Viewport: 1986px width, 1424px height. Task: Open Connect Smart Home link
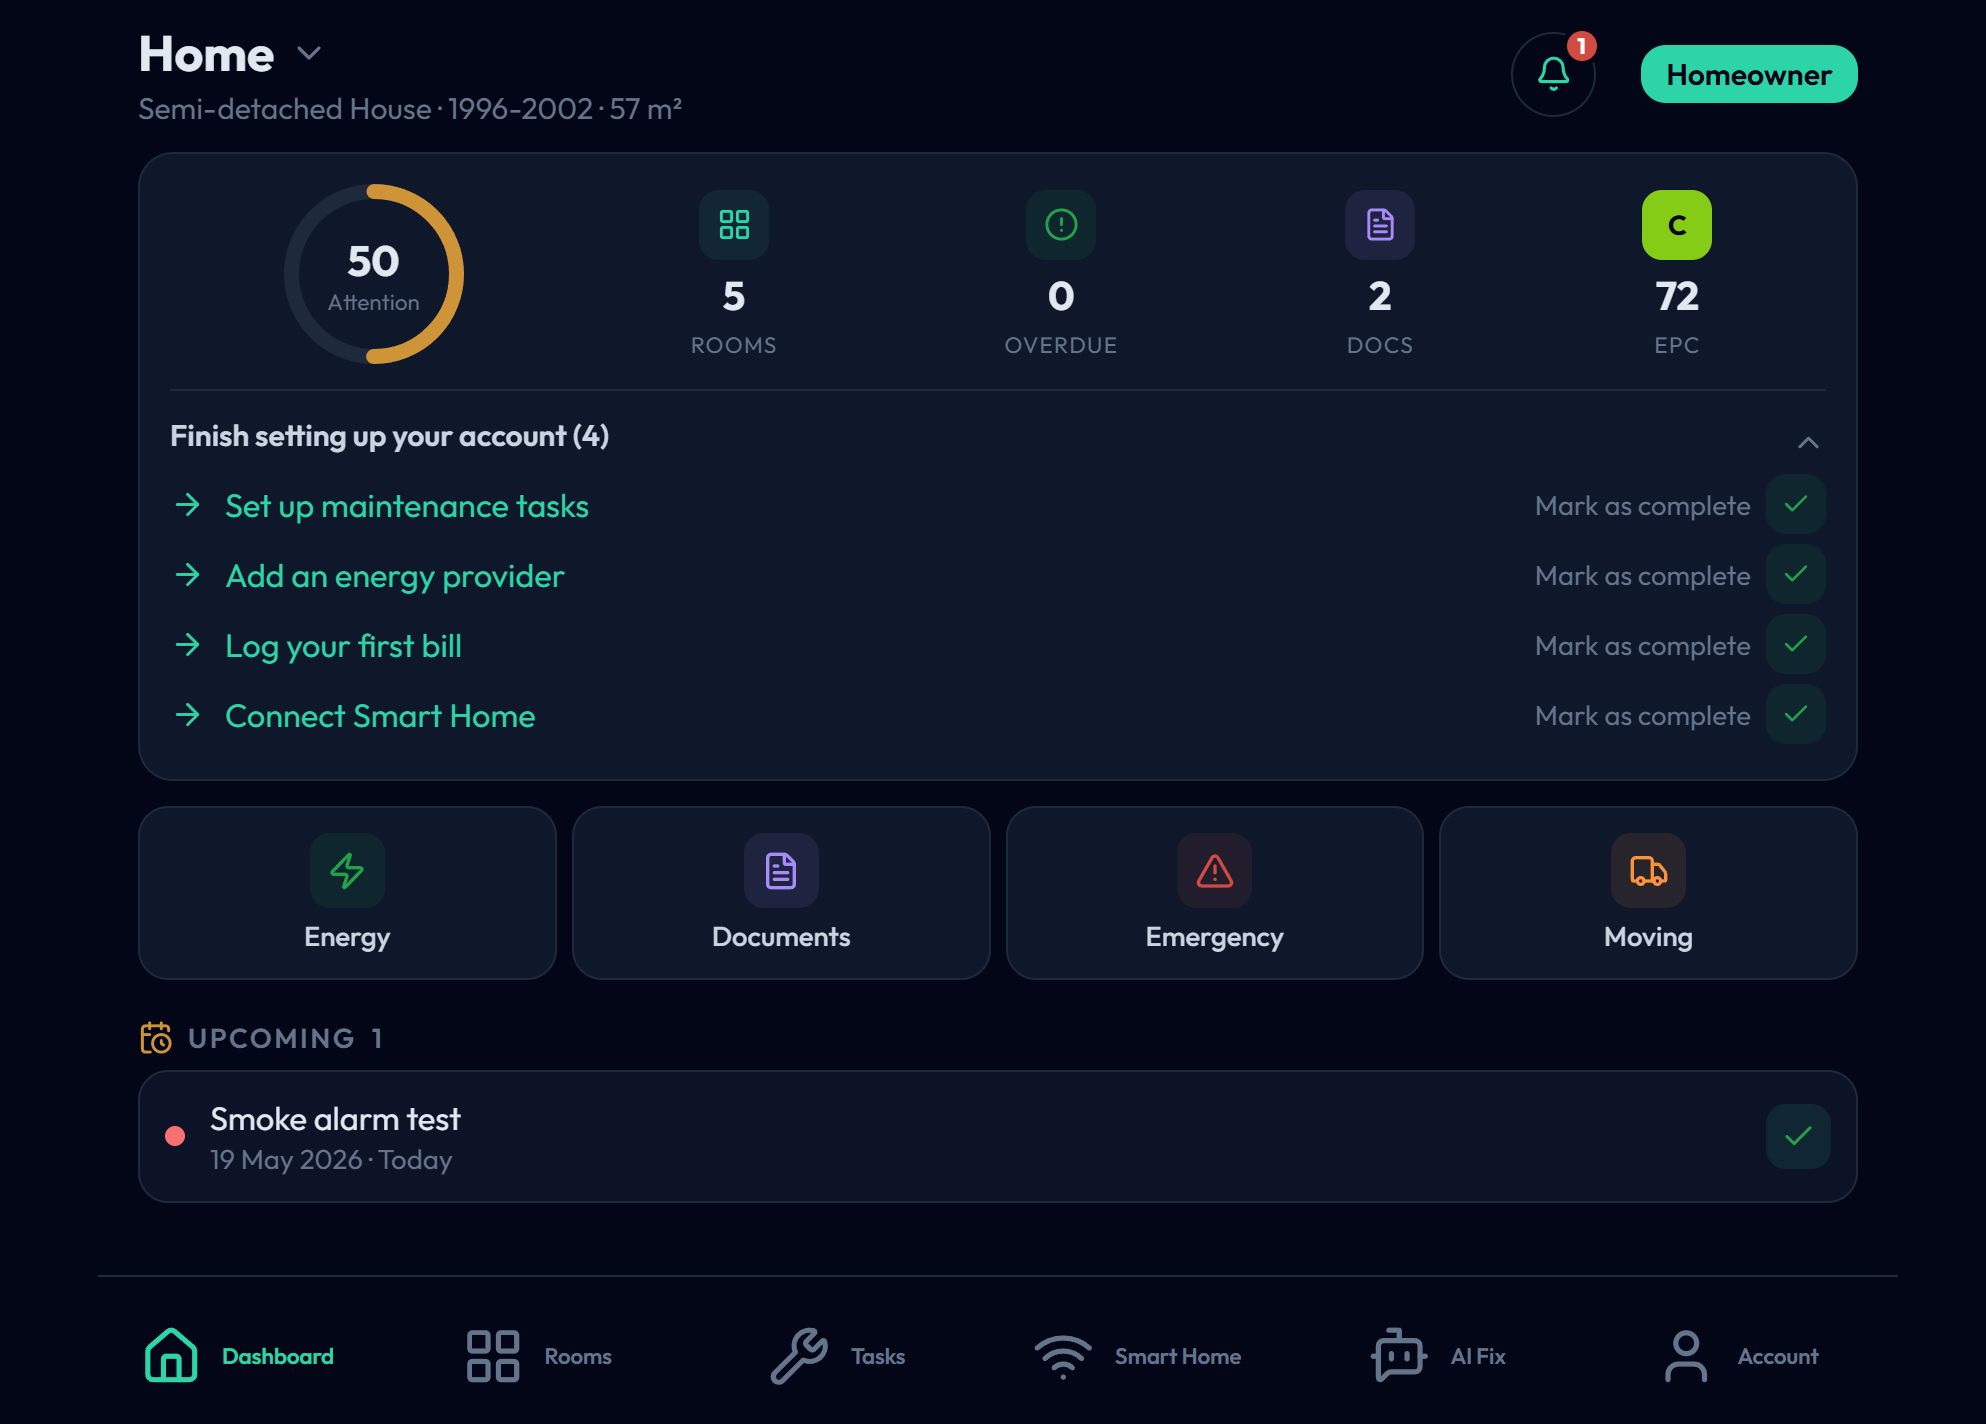click(x=381, y=716)
